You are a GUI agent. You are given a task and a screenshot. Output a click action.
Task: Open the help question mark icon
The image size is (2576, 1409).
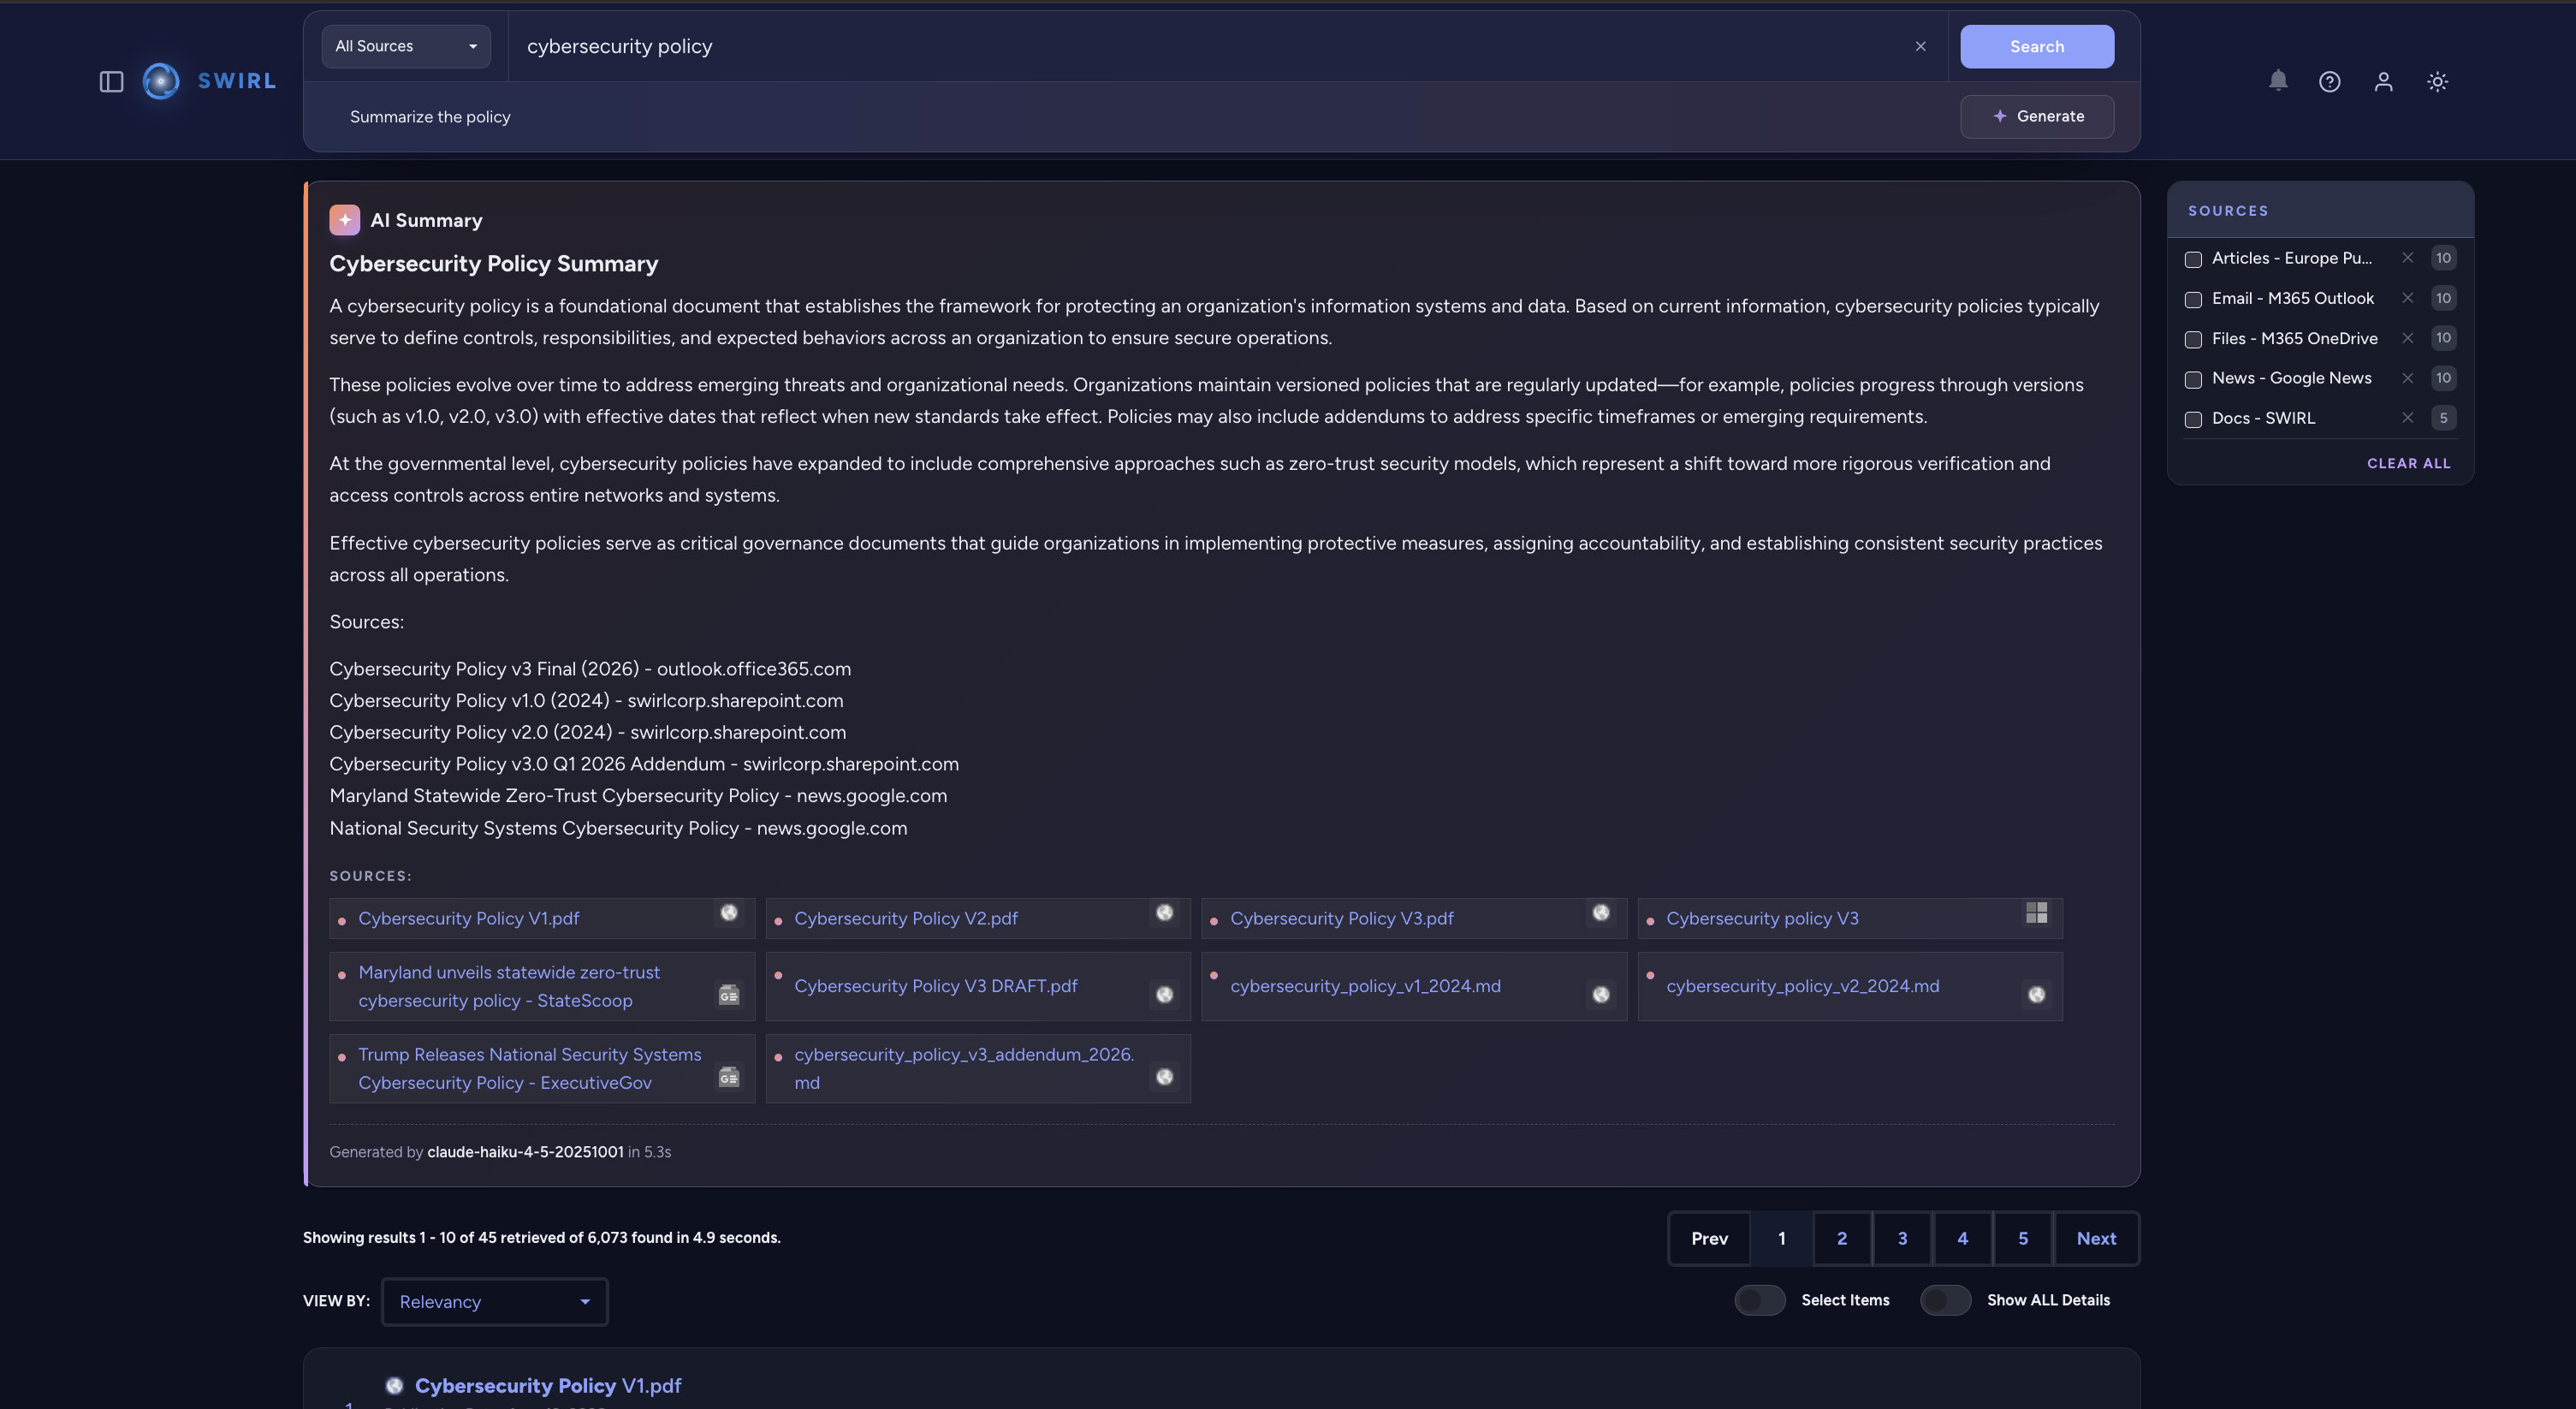point(2330,82)
